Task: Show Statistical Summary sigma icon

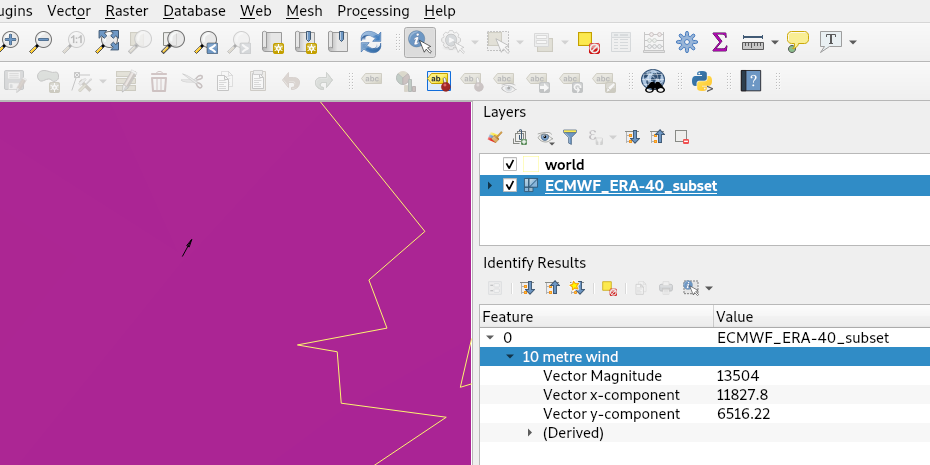Action: coord(719,42)
